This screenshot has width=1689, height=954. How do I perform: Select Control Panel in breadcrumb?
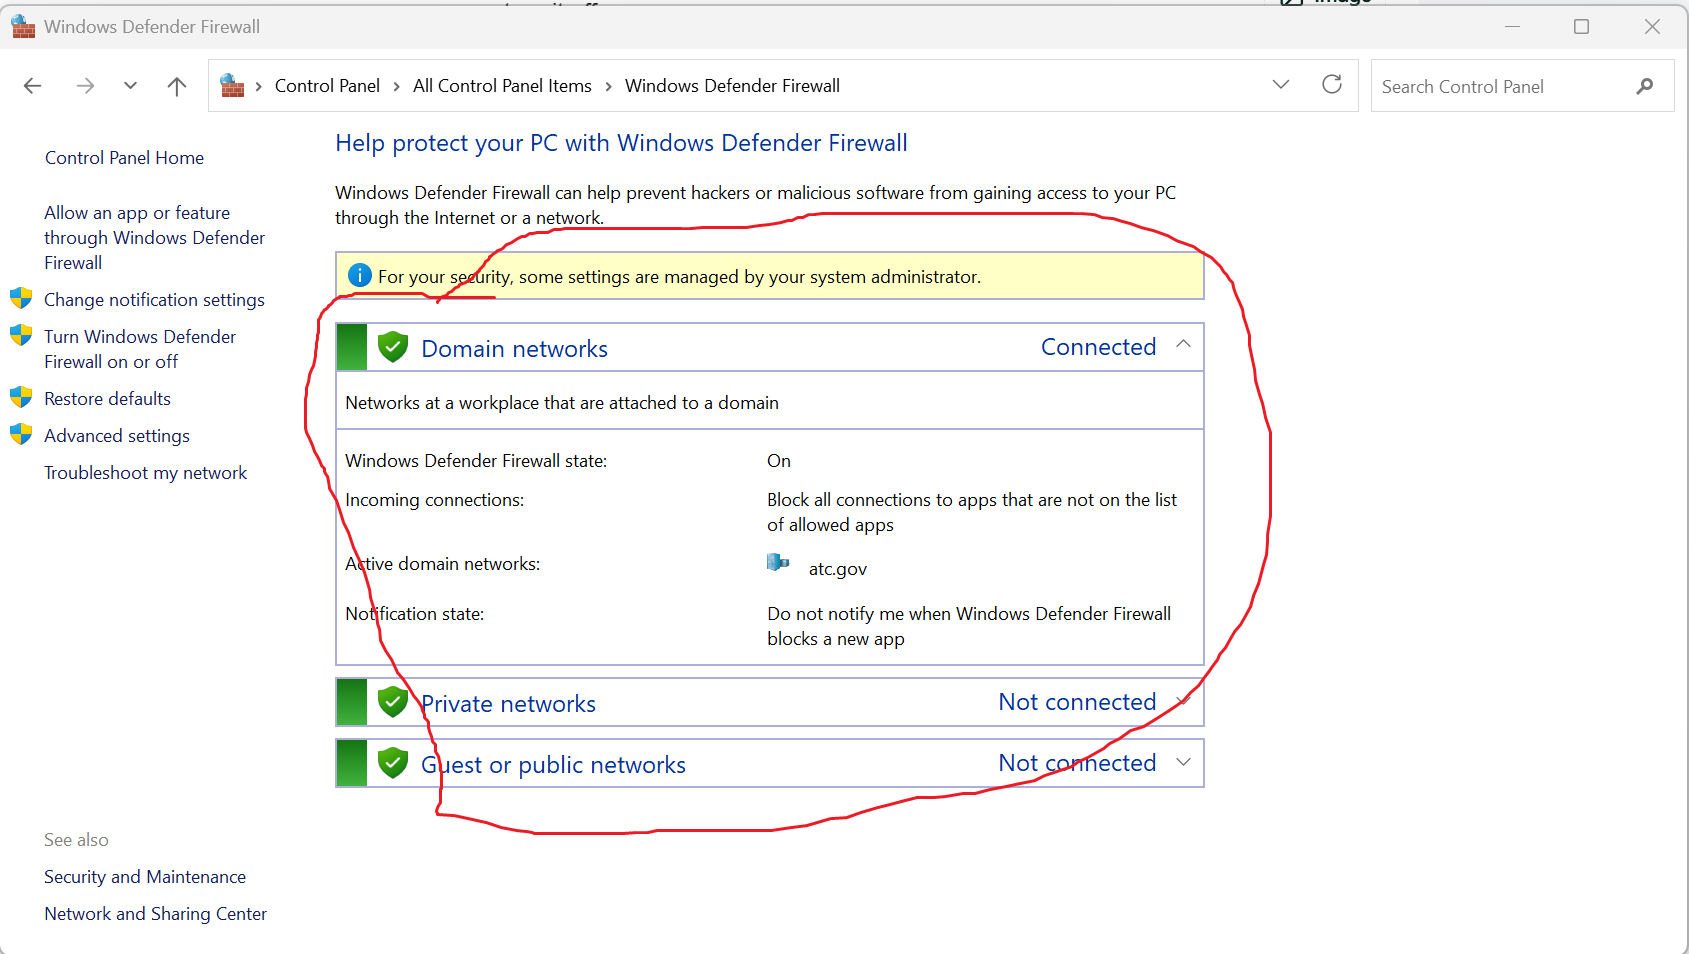pyautogui.click(x=327, y=86)
